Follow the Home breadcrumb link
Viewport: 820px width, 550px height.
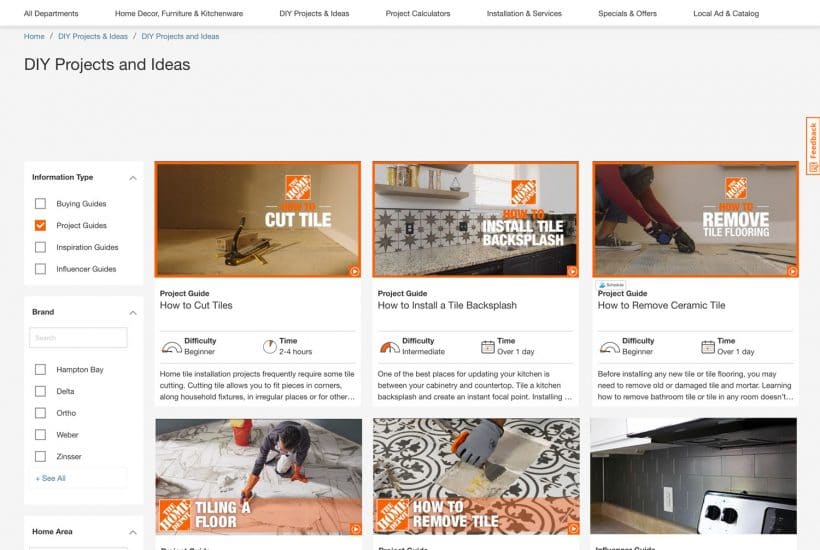34,36
